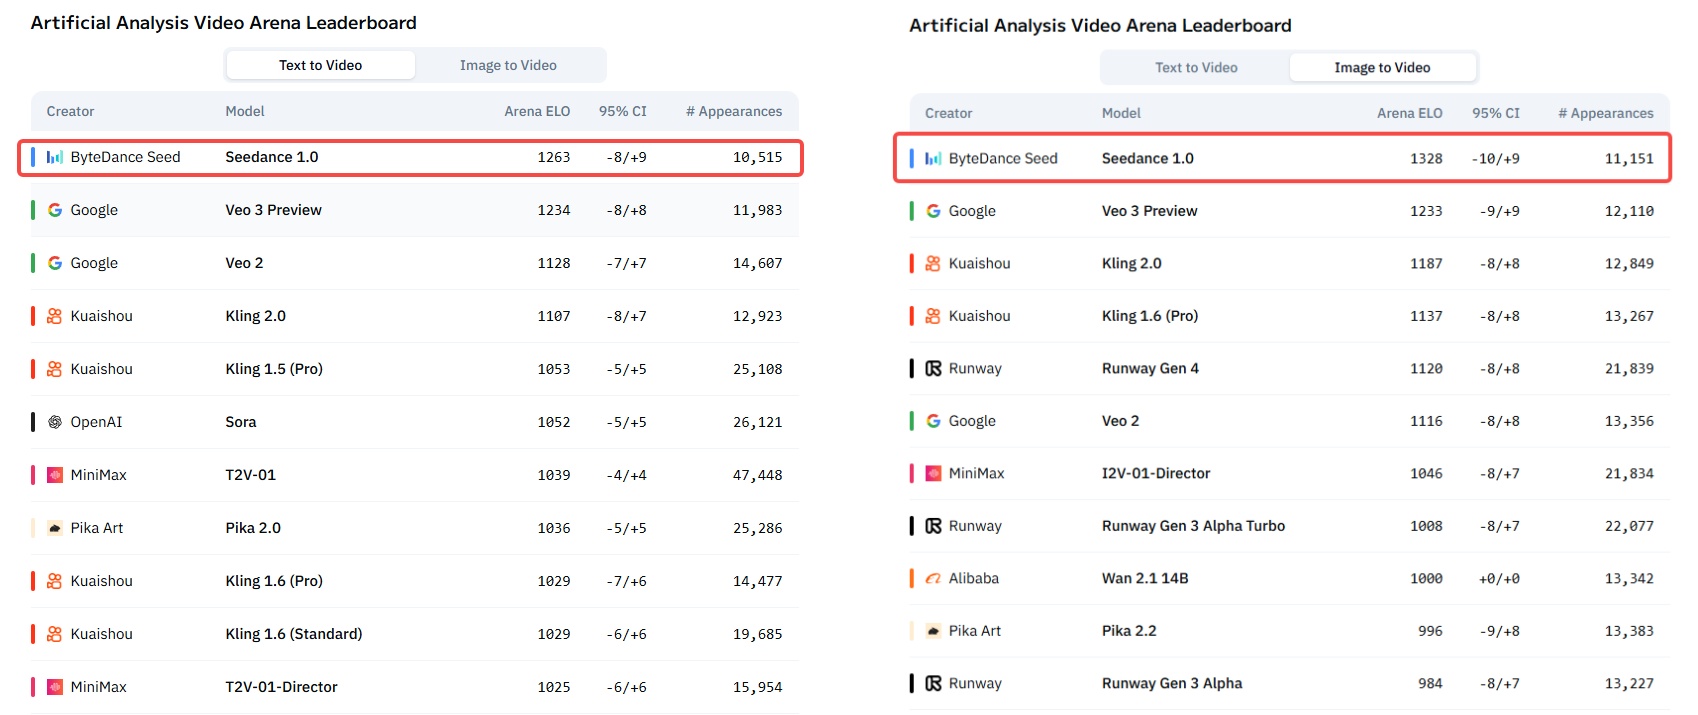Click Pika Art logo beside Pika 2.2
This screenshot has height=715, width=1698.
click(933, 631)
